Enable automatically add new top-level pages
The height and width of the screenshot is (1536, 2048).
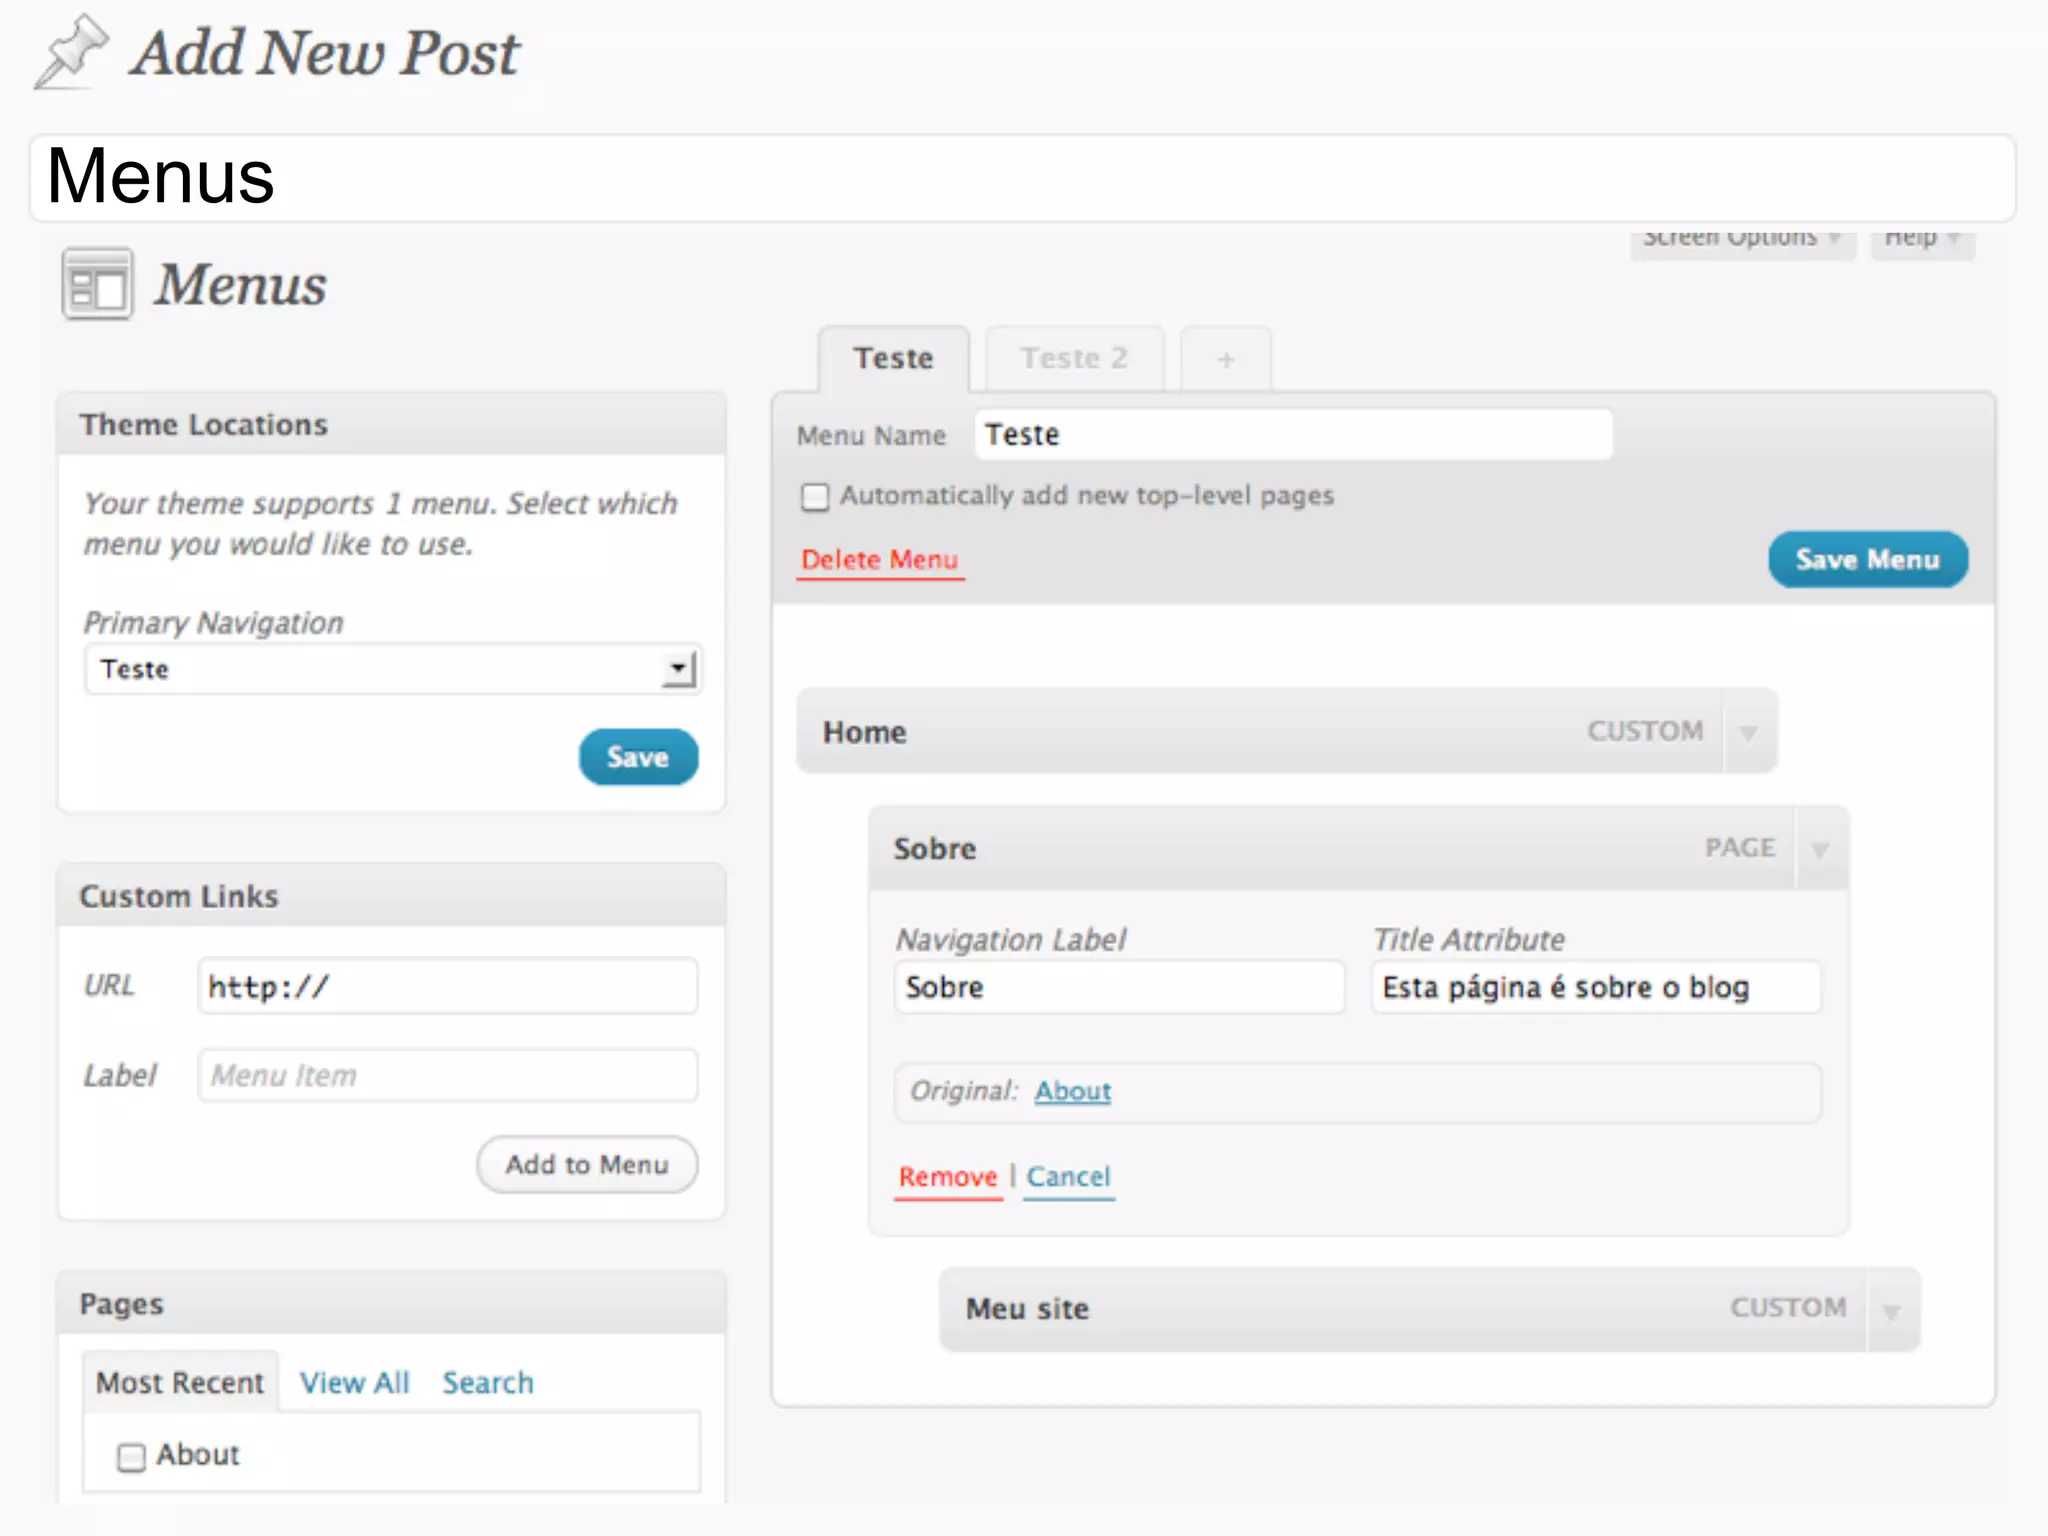815,497
